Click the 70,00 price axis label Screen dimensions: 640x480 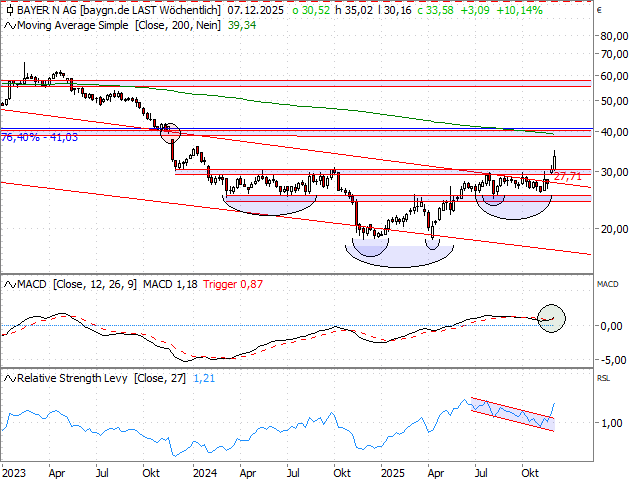pos(614,54)
